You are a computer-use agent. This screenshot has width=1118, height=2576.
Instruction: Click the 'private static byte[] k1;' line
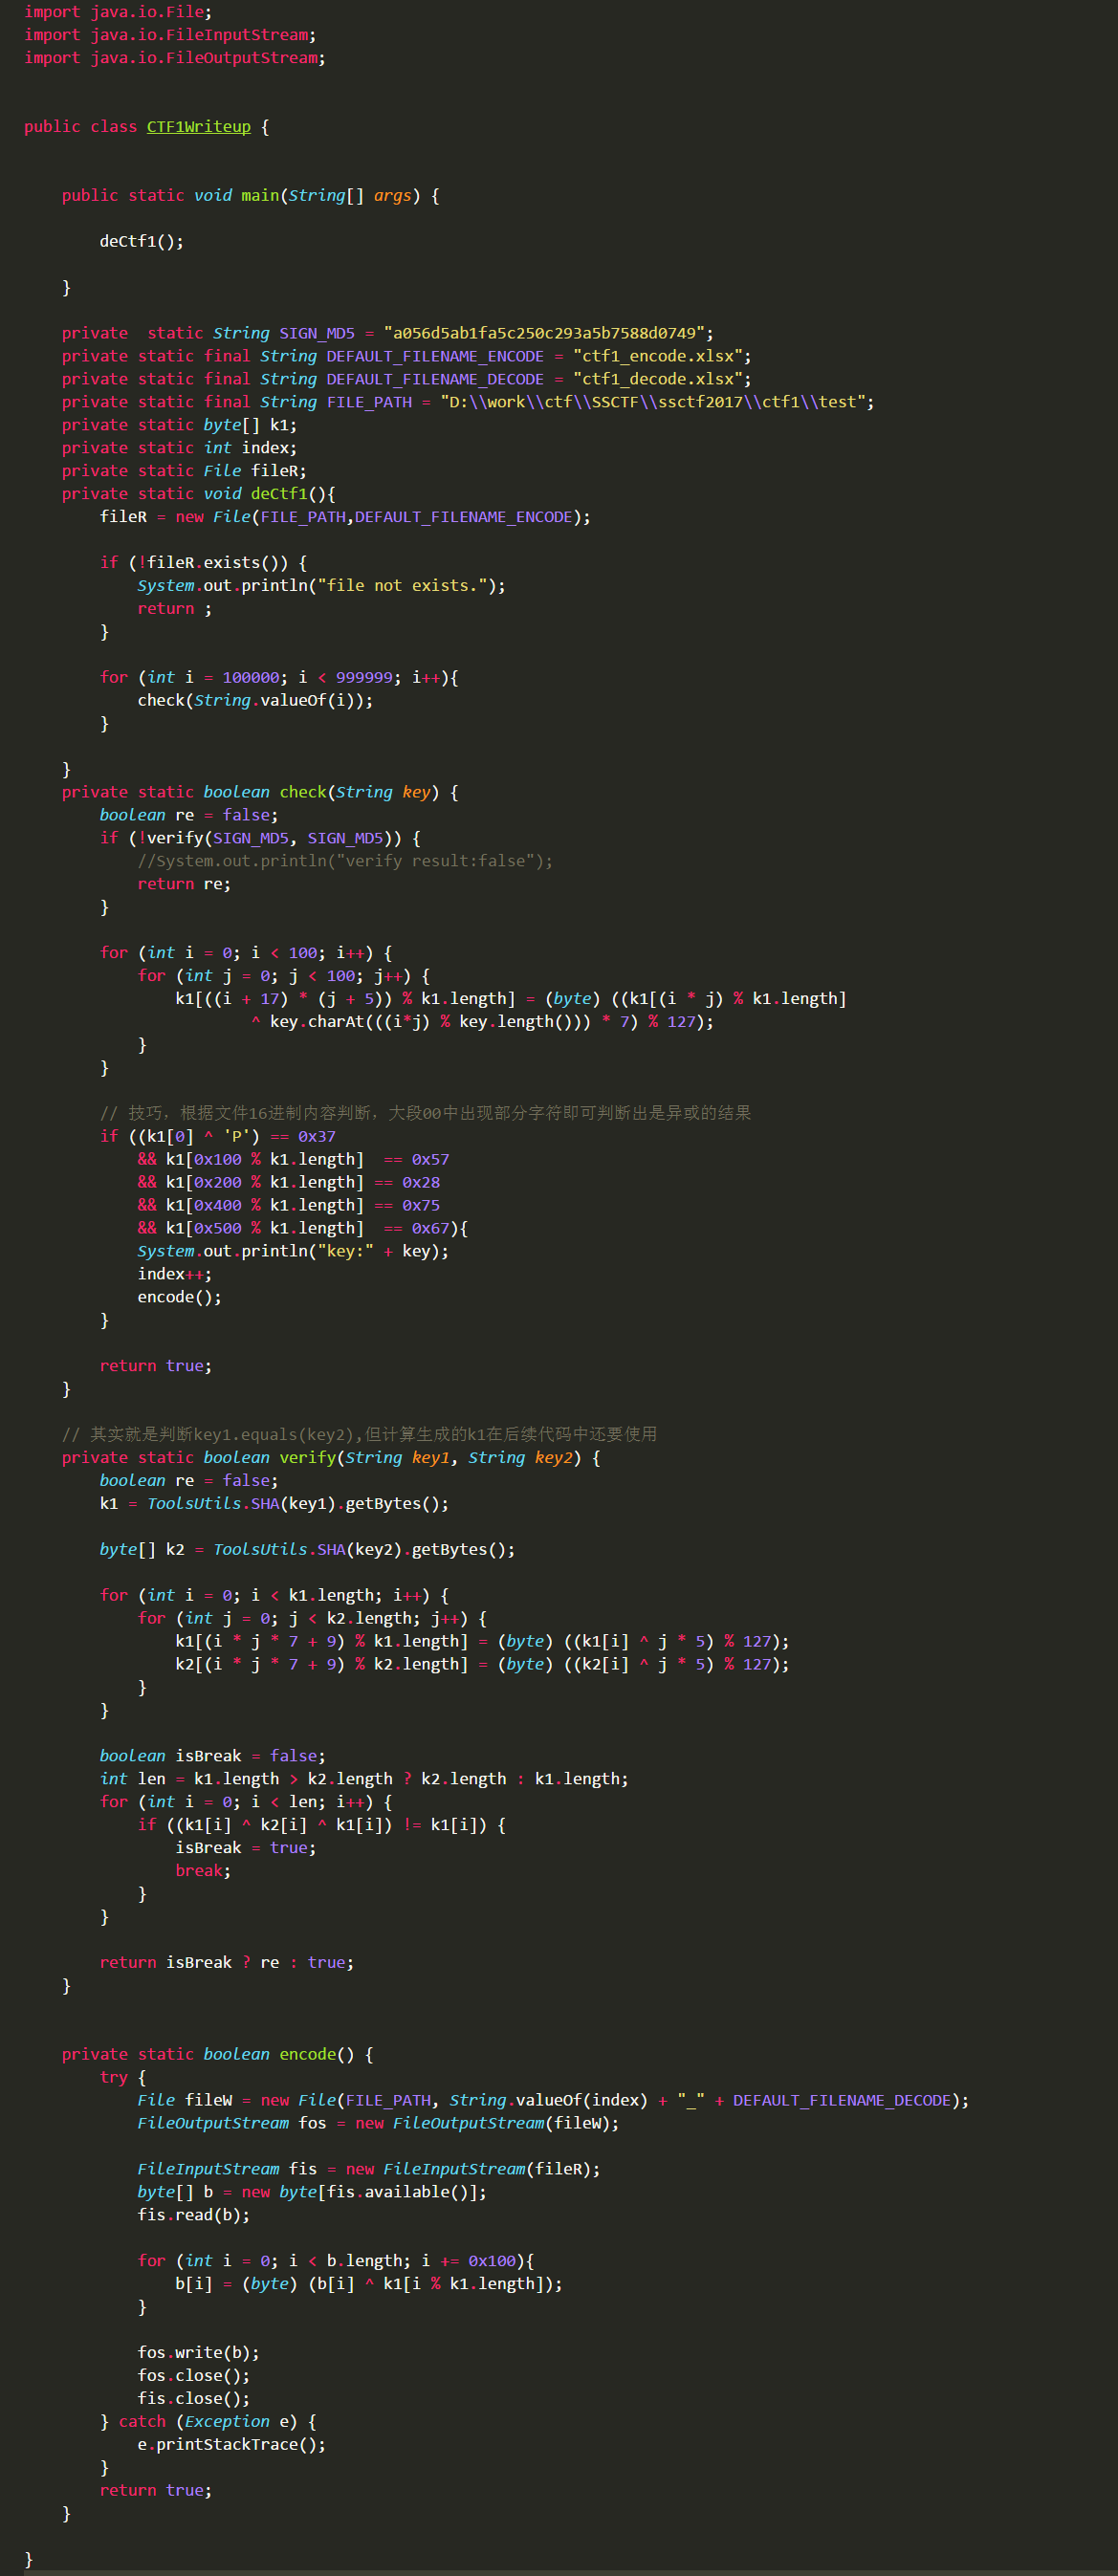[179, 425]
